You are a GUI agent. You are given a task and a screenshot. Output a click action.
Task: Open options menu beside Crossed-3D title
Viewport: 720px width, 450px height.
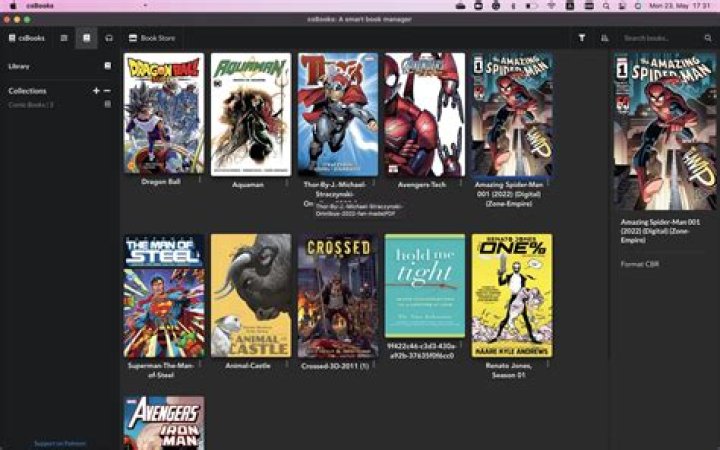tap(374, 364)
